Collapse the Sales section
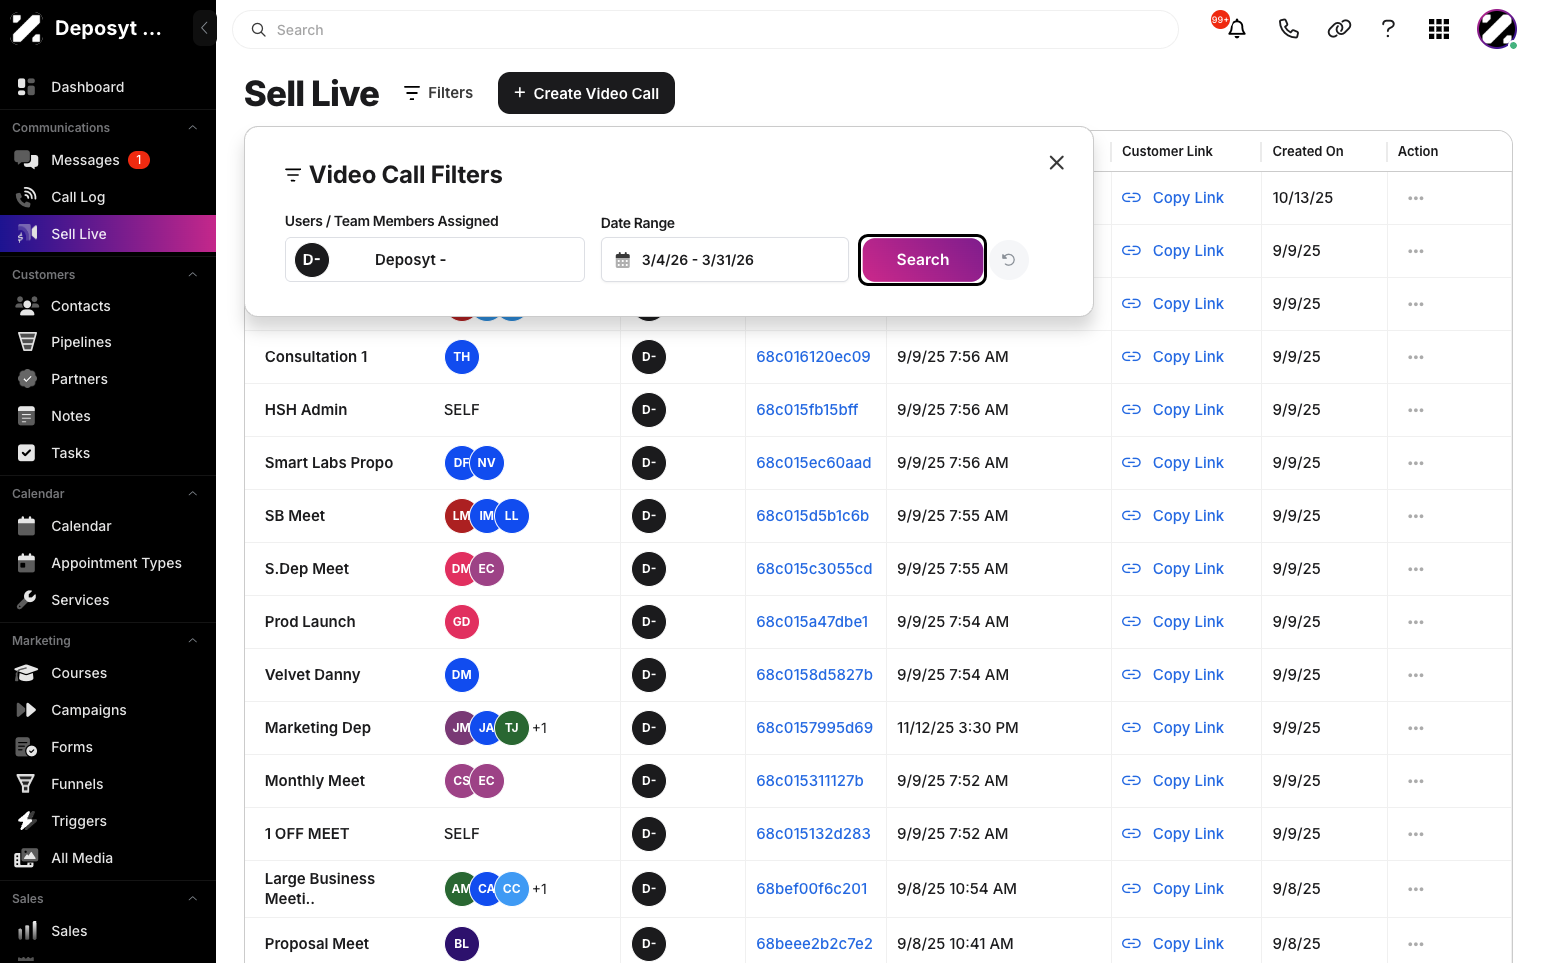This screenshot has width=1541, height=963. pos(193,899)
